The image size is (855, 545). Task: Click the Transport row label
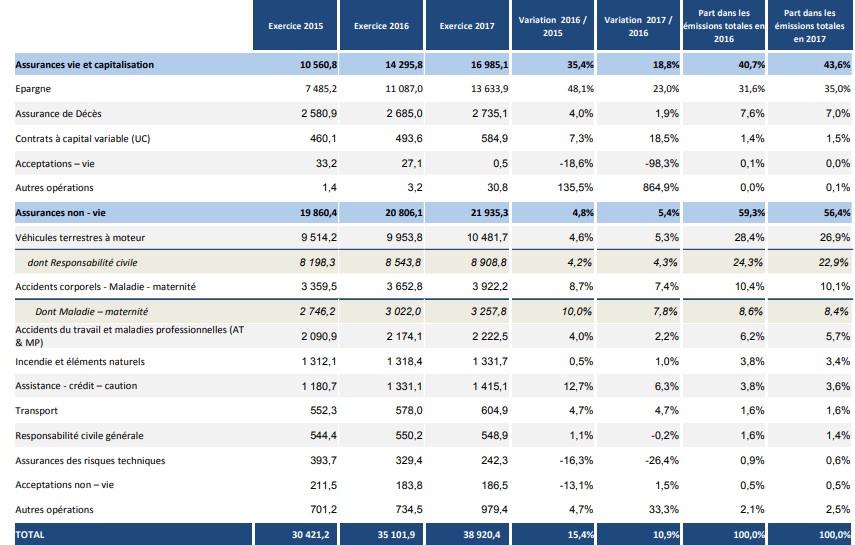37,410
